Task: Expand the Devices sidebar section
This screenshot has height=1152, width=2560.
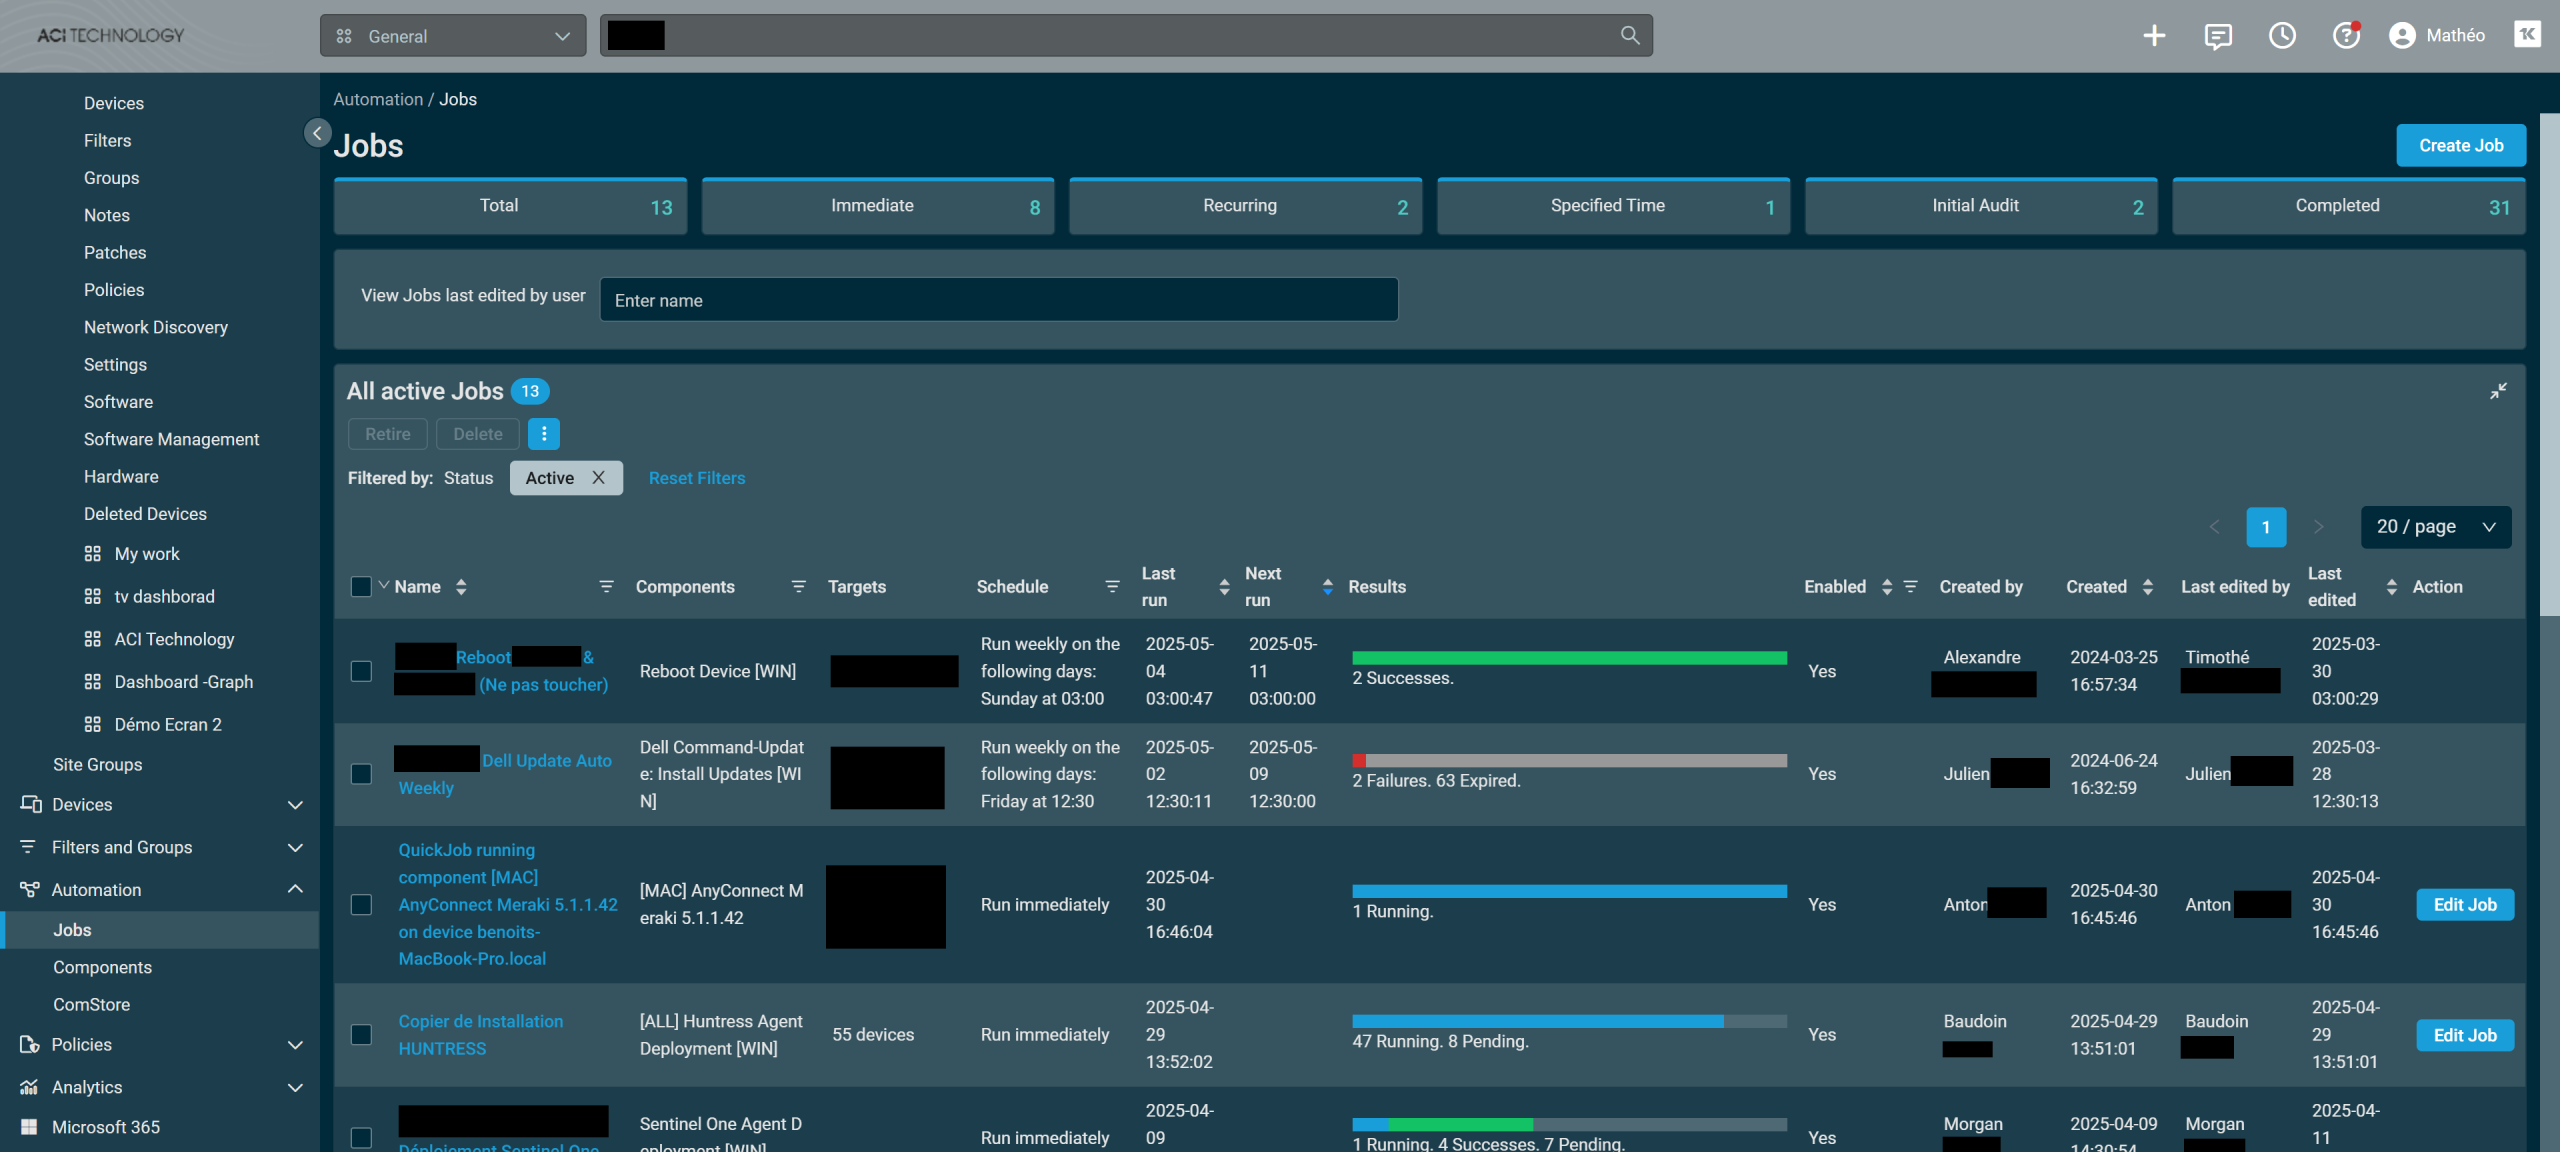Action: click(x=295, y=805)
